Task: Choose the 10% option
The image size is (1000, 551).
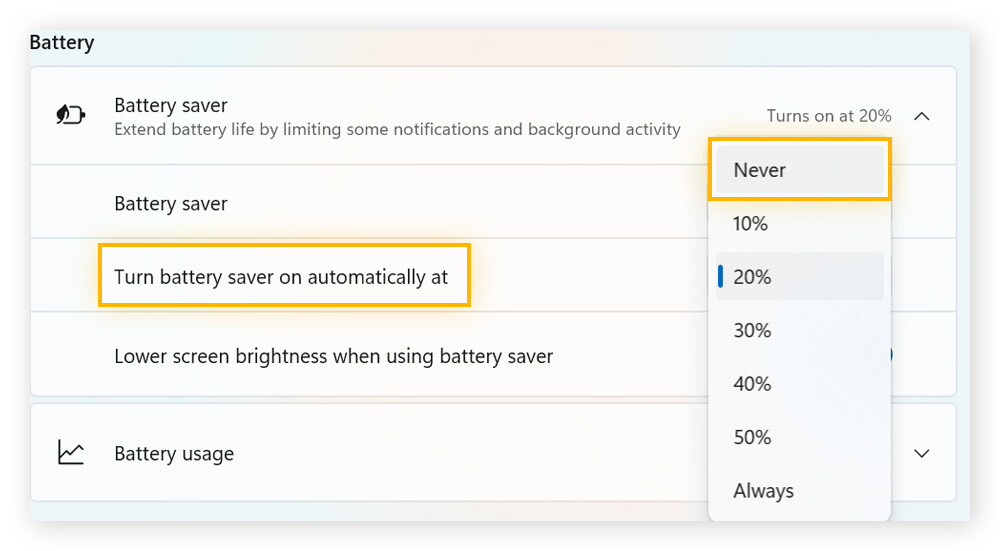Action: coord(751,224)
